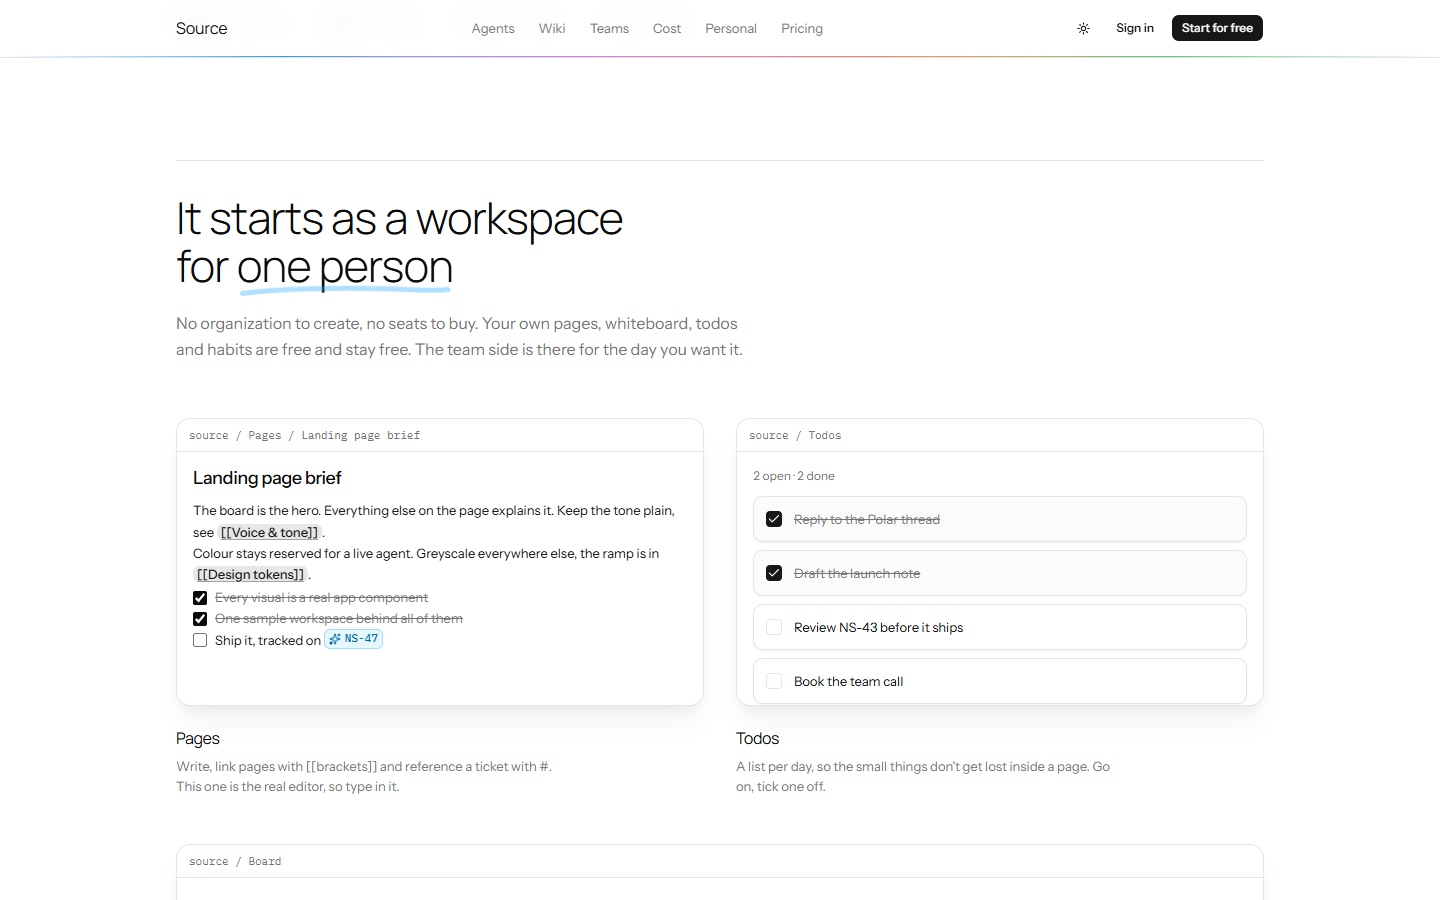Click the '2 open · 2 done' counter
This screenshot has height=900, width=1440.
coord(794,476)
